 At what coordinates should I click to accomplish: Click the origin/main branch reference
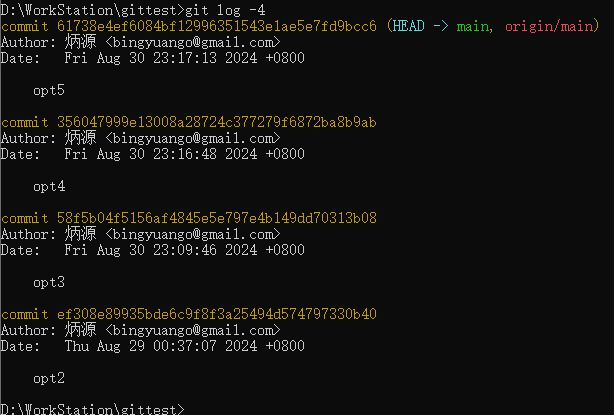pos(549,26)
